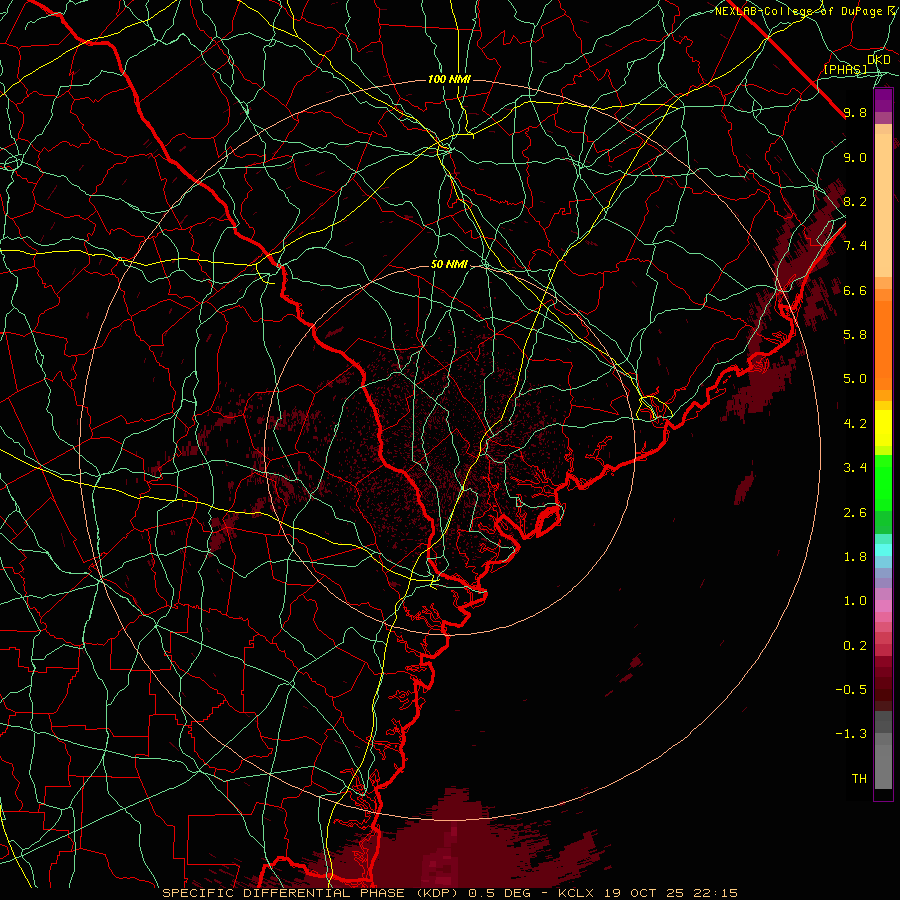Click the 6.6 value on the color scale
This screenshot has width=900, height=900.
(x=855, y=290)
